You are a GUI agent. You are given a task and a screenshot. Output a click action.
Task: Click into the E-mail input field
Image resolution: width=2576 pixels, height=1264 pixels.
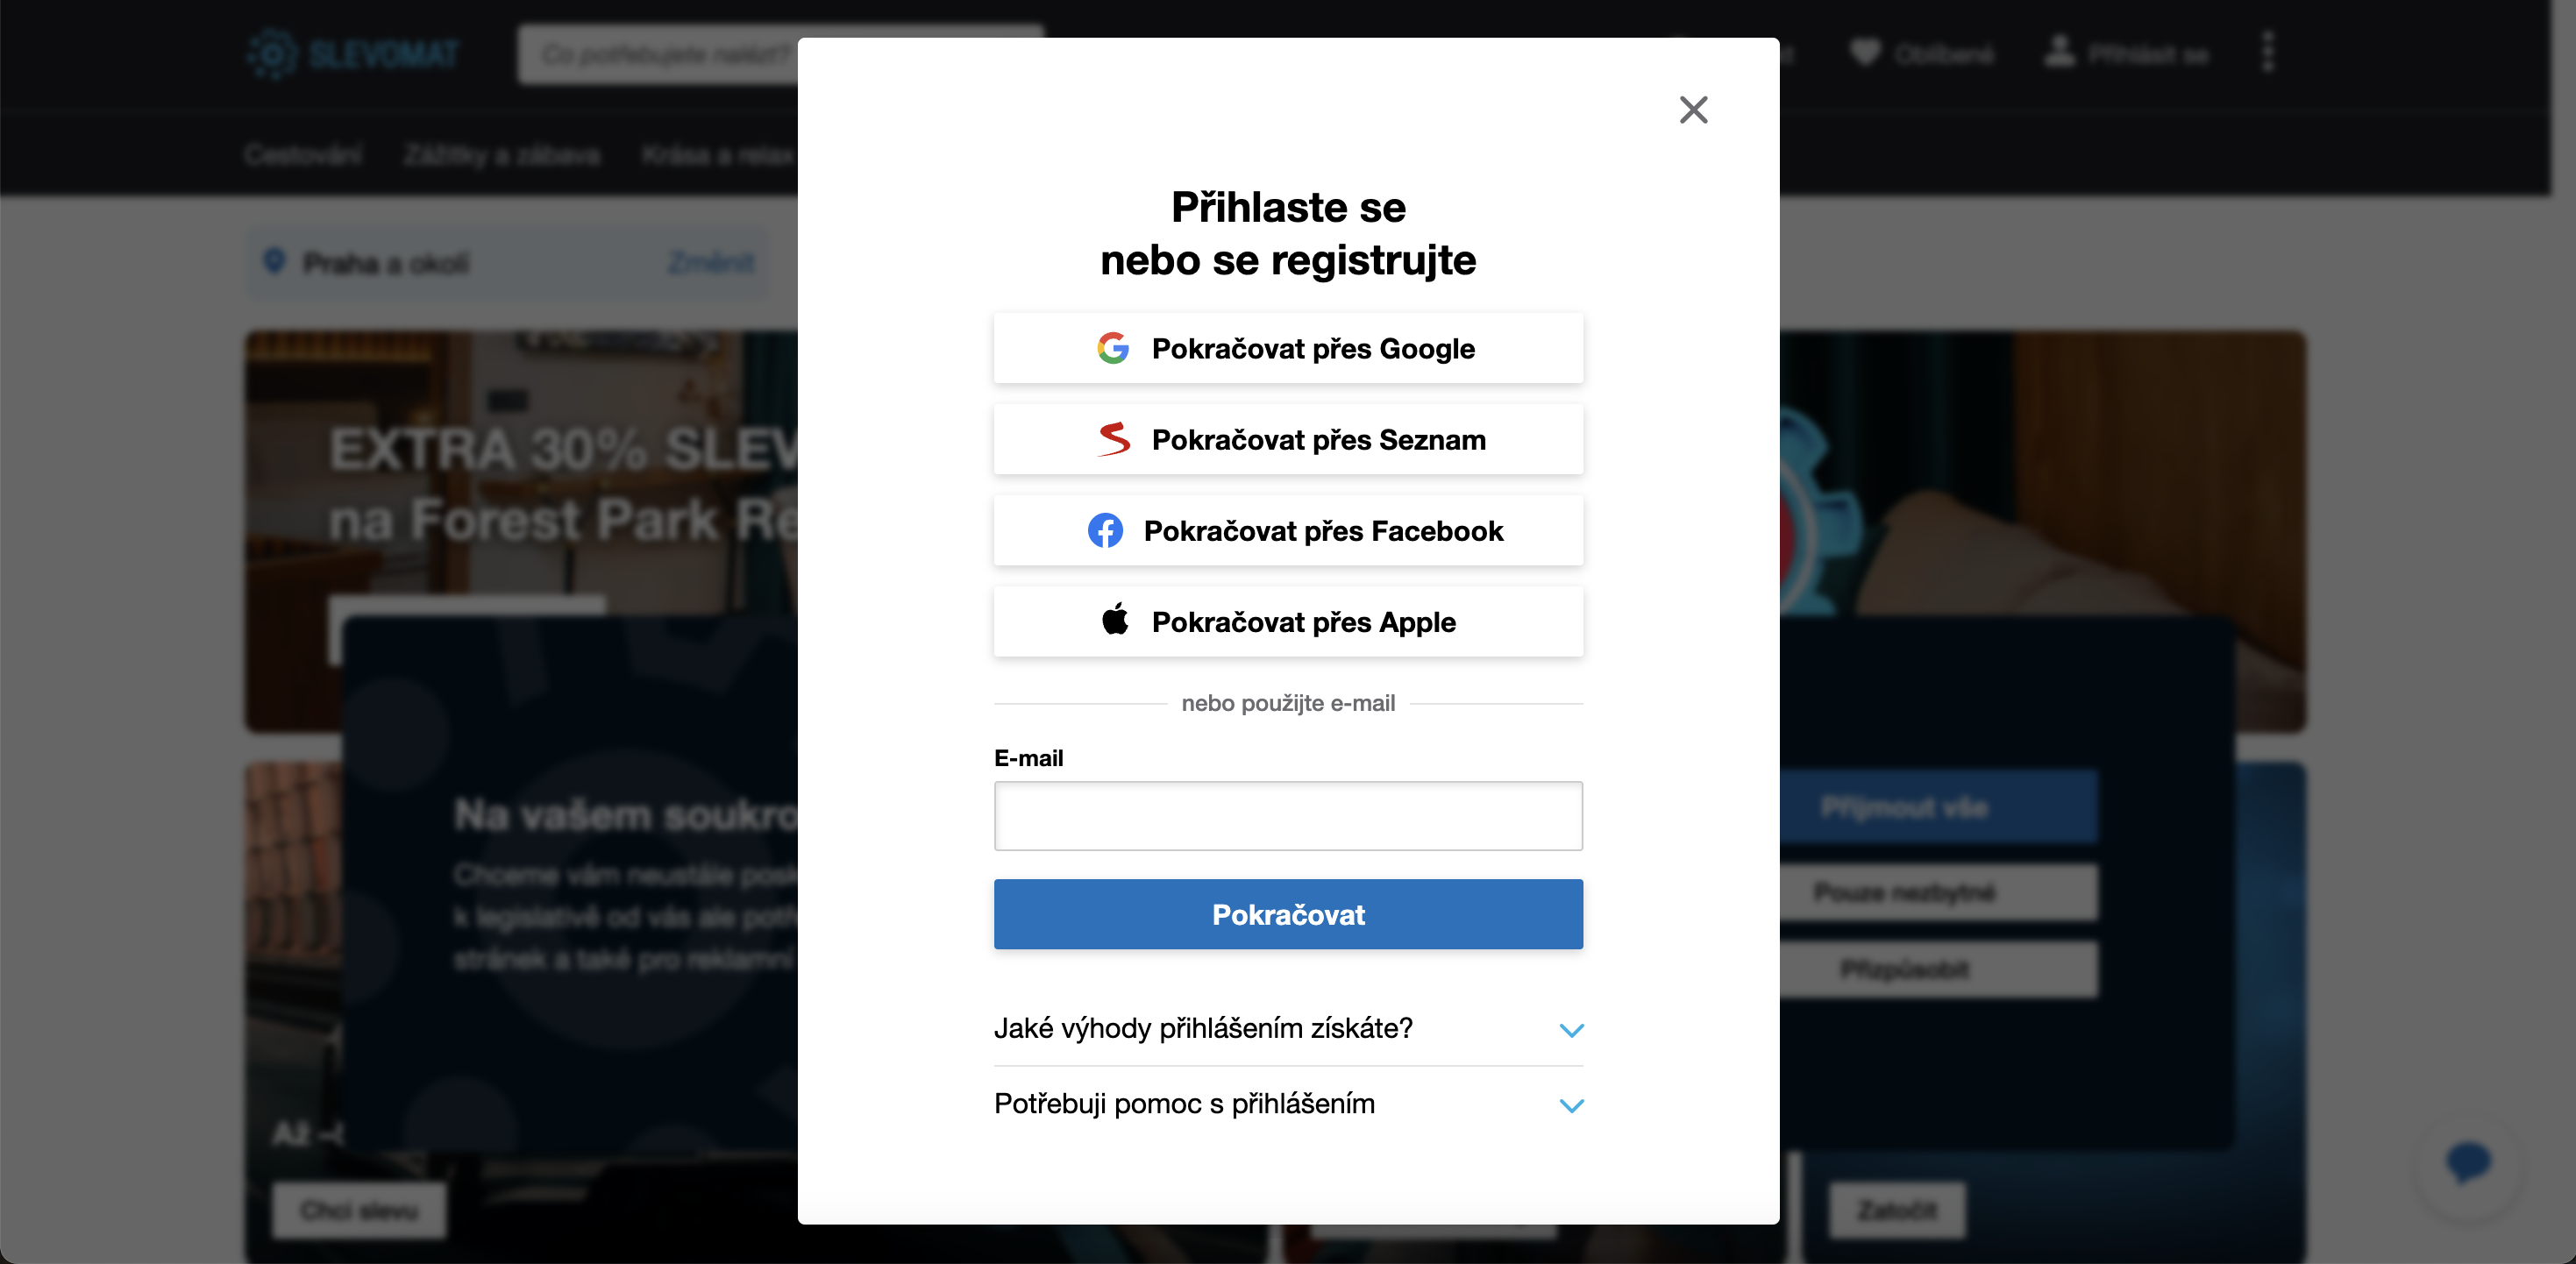pos(1288,815)
